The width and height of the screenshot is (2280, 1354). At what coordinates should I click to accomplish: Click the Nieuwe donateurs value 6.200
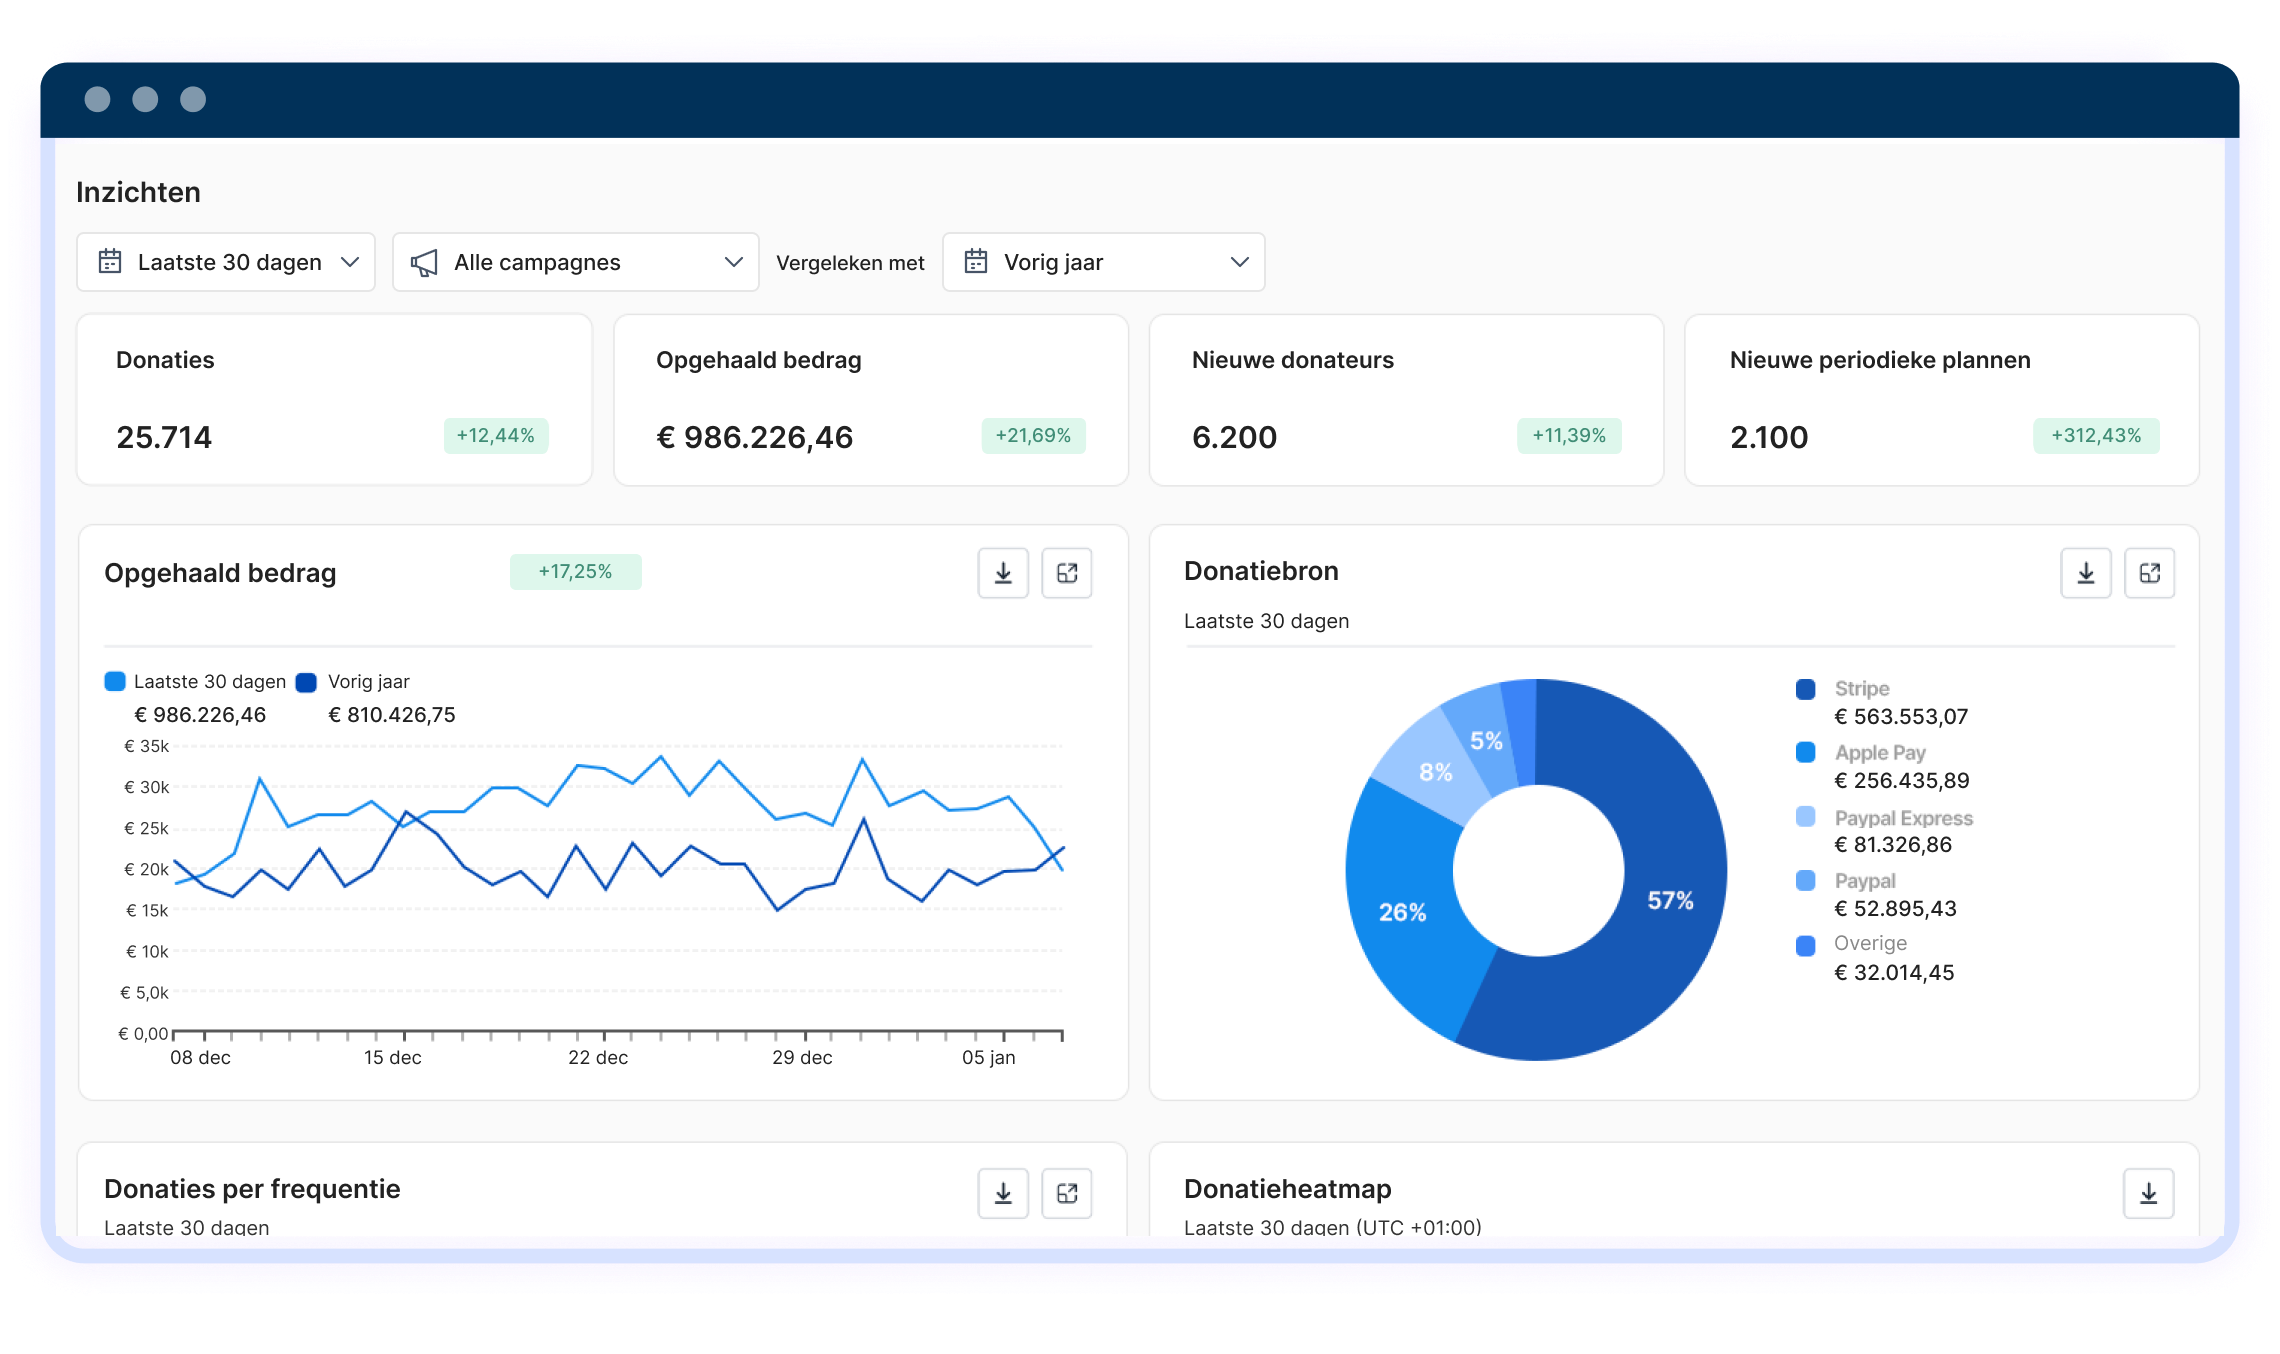[x=1234, y=437]
